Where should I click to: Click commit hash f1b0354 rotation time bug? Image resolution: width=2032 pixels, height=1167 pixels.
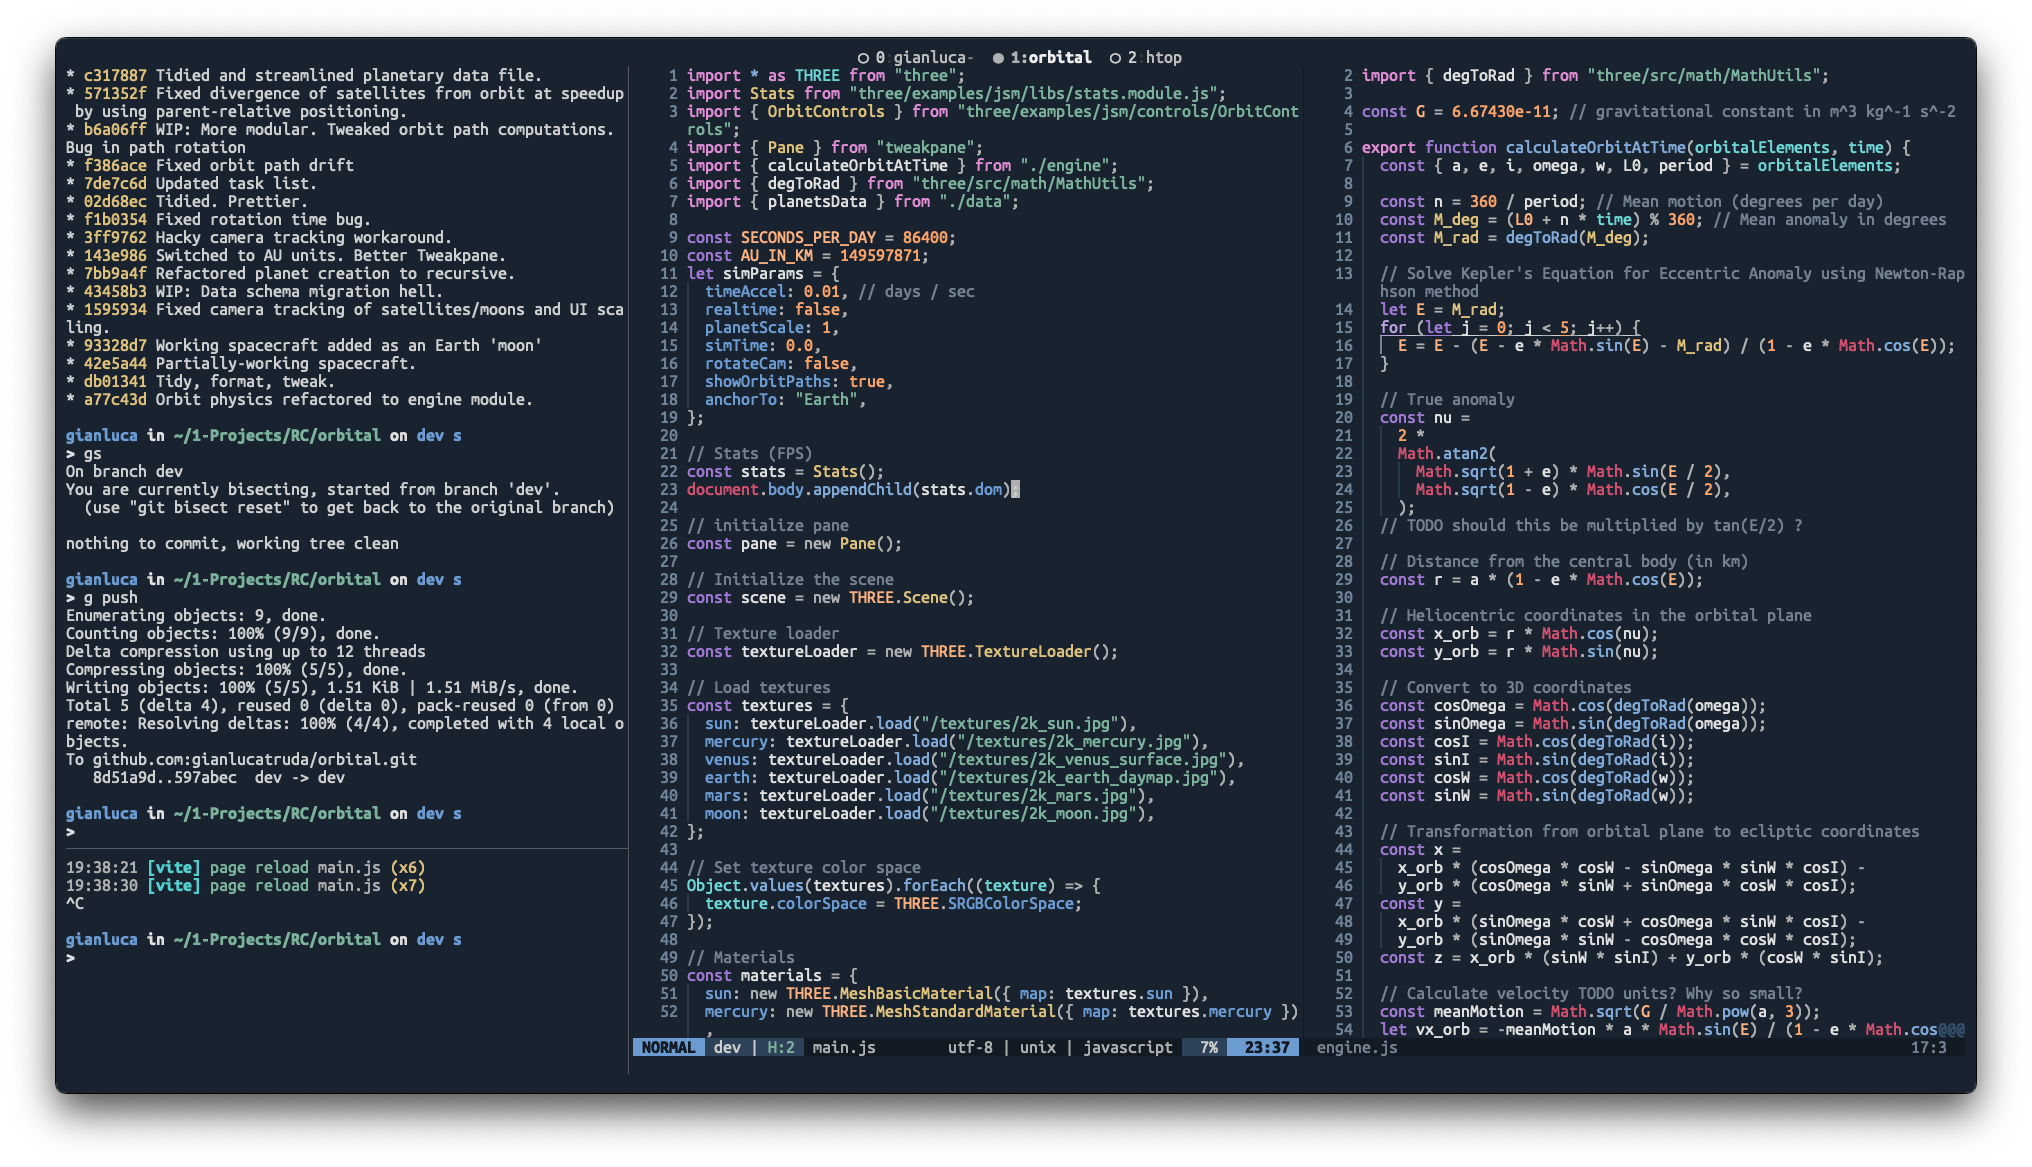point(115,219)
